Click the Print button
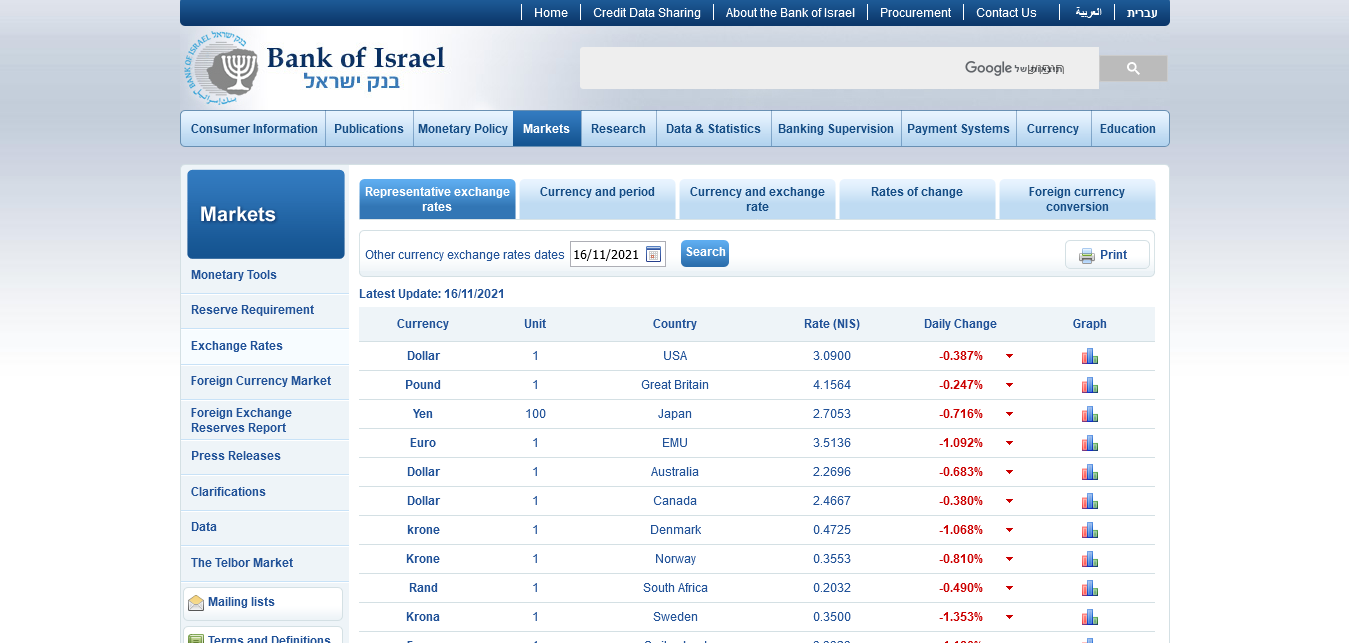Screen dimensions: 1366x643 pyautogui.click(x=1106, y=255)
